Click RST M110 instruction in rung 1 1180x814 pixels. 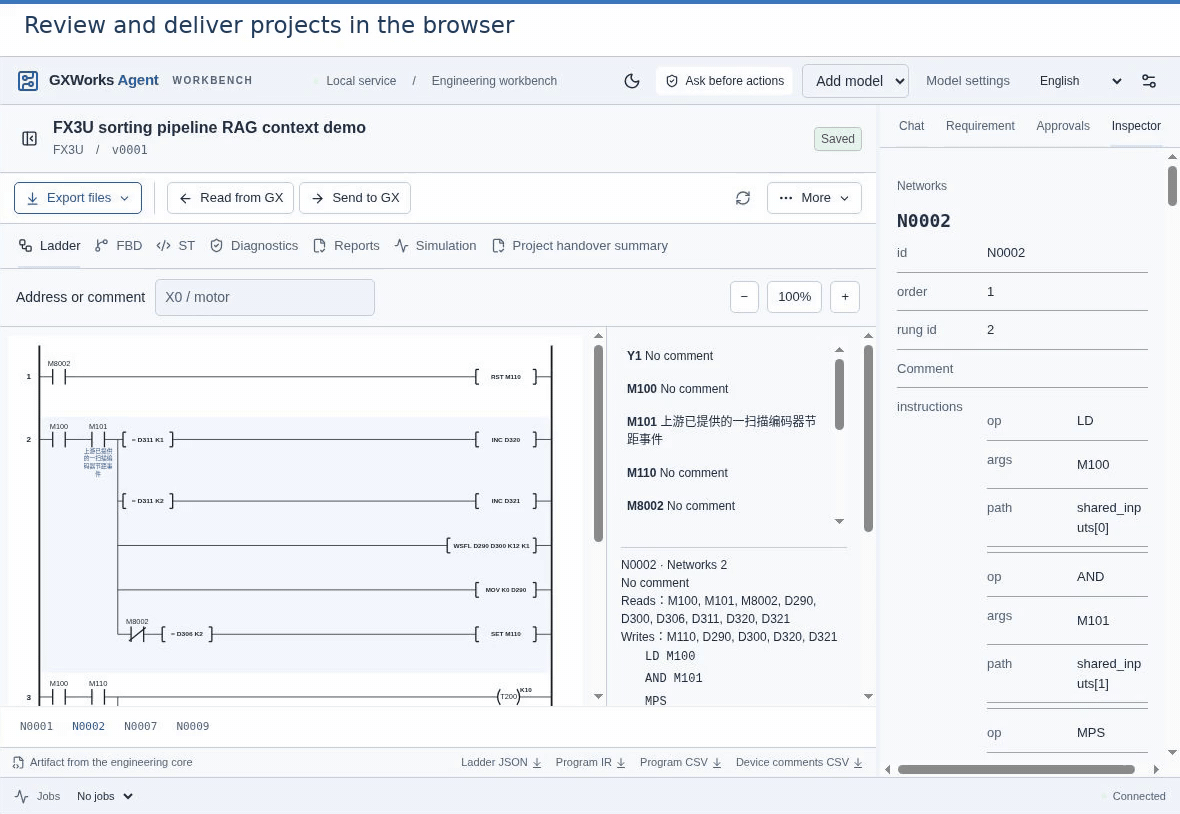(506, 377)
